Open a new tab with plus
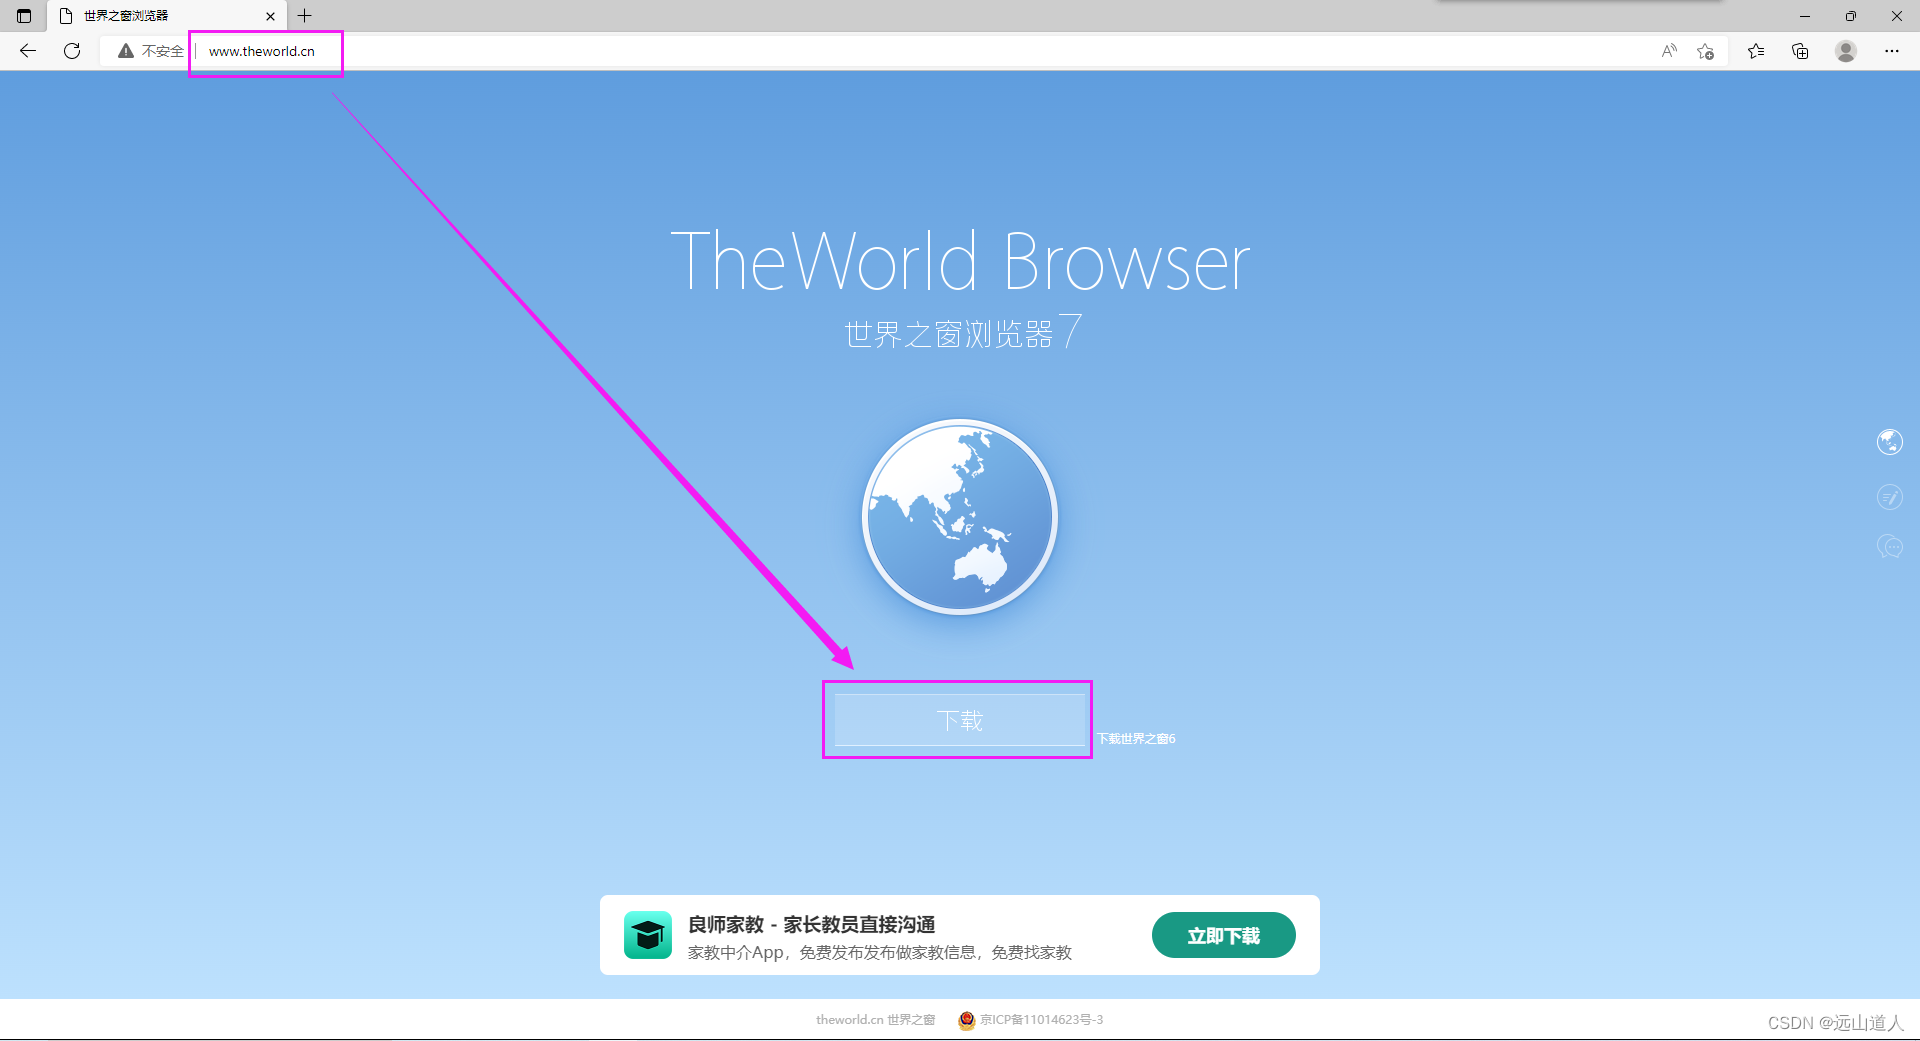This screenshot has width=1920, height=1041. pyautogui.click(x=305, y=16)
